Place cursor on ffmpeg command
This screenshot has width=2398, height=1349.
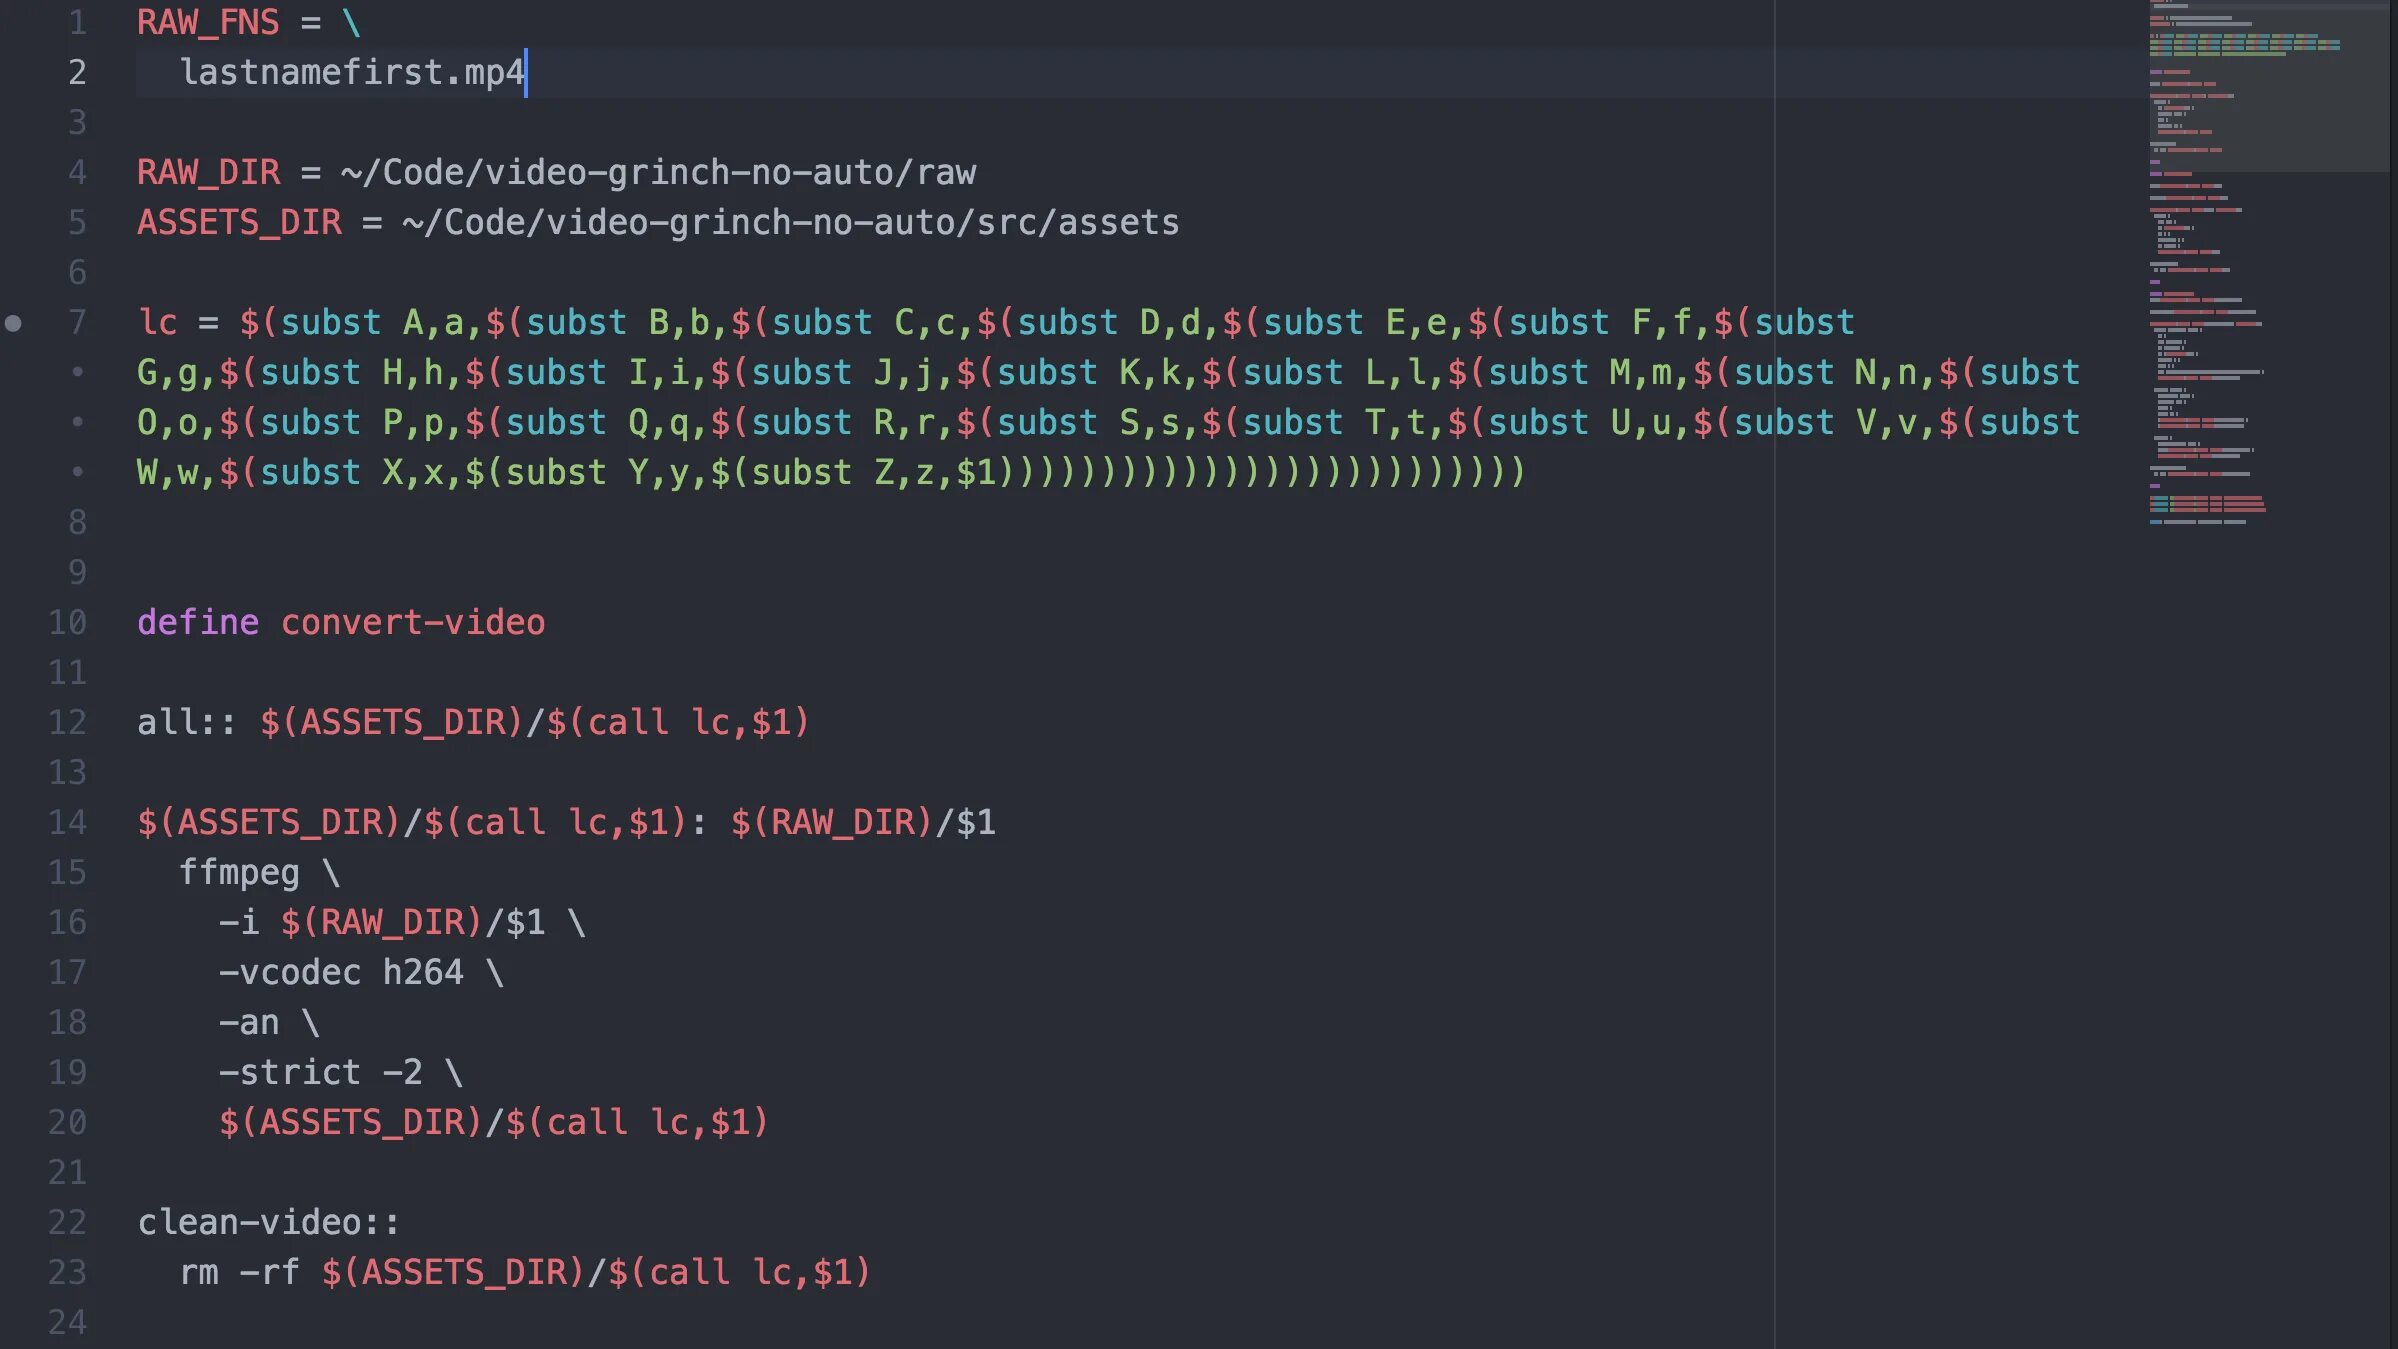239,872
